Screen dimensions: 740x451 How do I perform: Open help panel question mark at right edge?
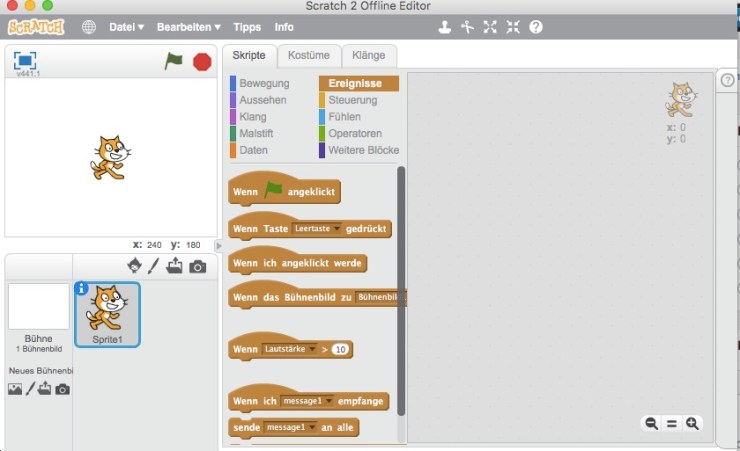pos(727,80)
